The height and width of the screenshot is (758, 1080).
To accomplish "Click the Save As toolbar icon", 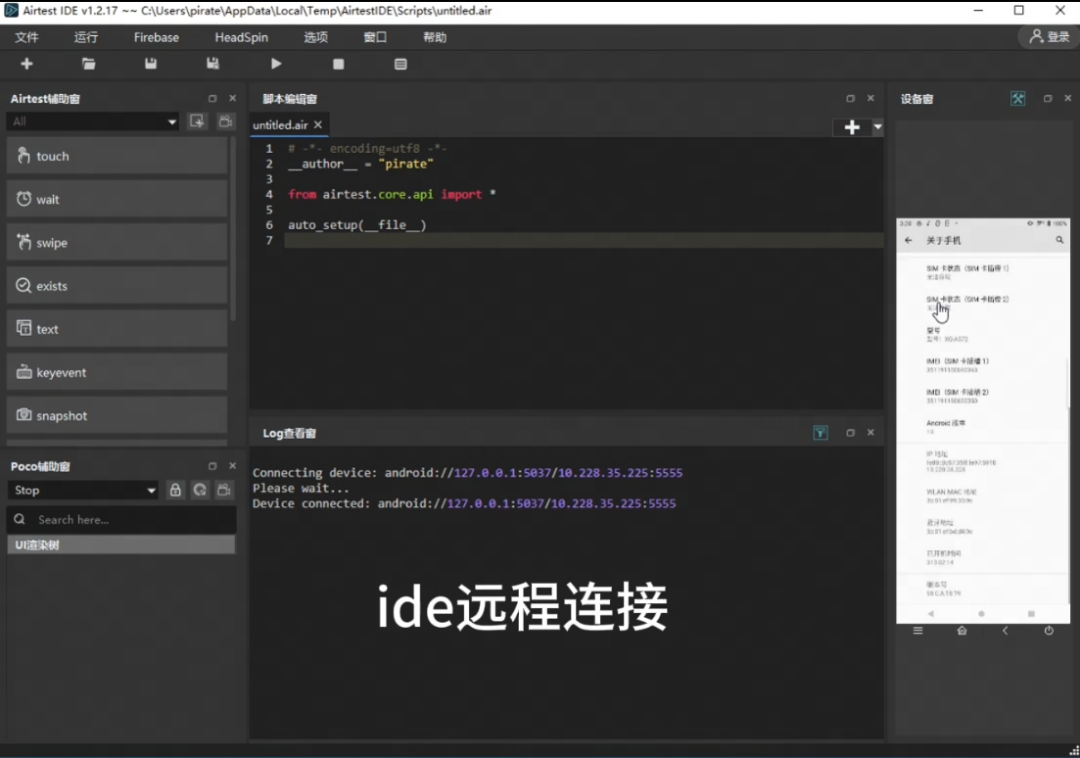I will pyautogui.click(x=213, y=64).
